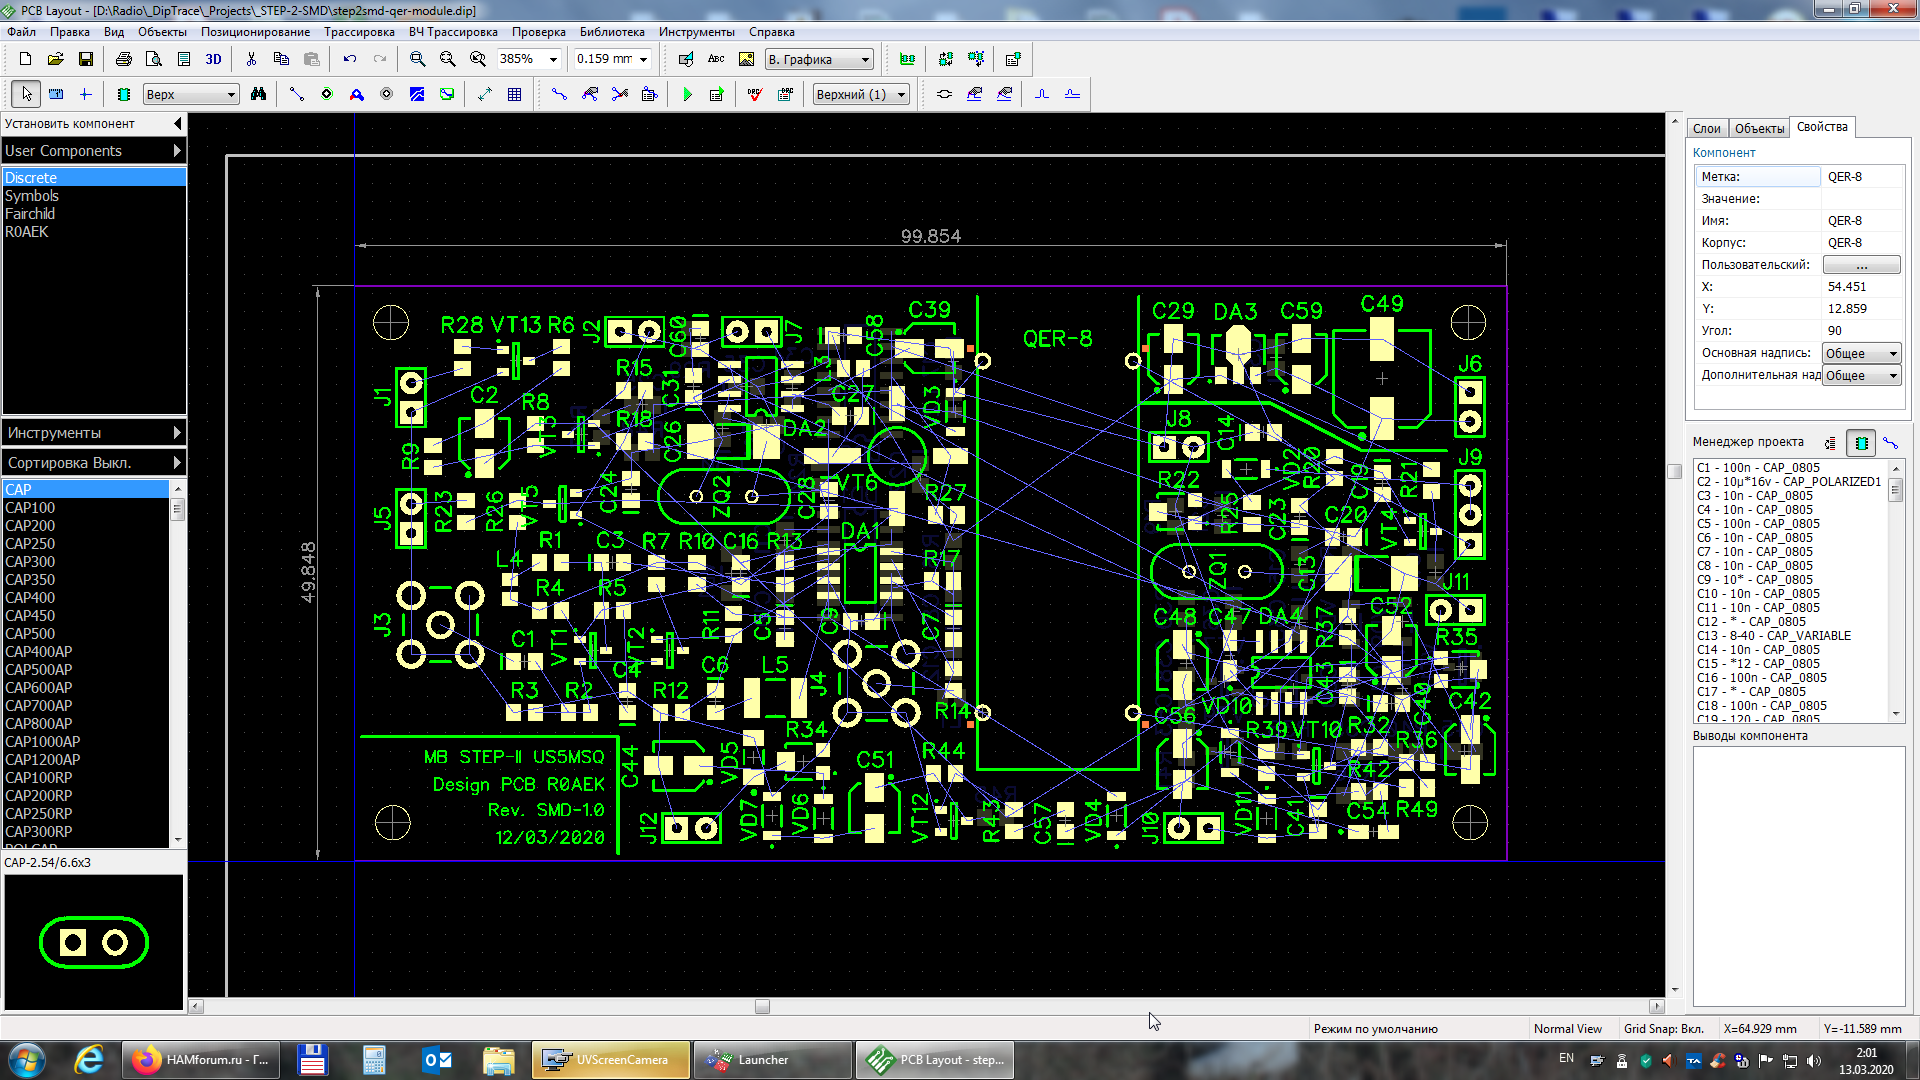Click the print icon in toolbar
1920x1080 pixels.
(123, 60)
